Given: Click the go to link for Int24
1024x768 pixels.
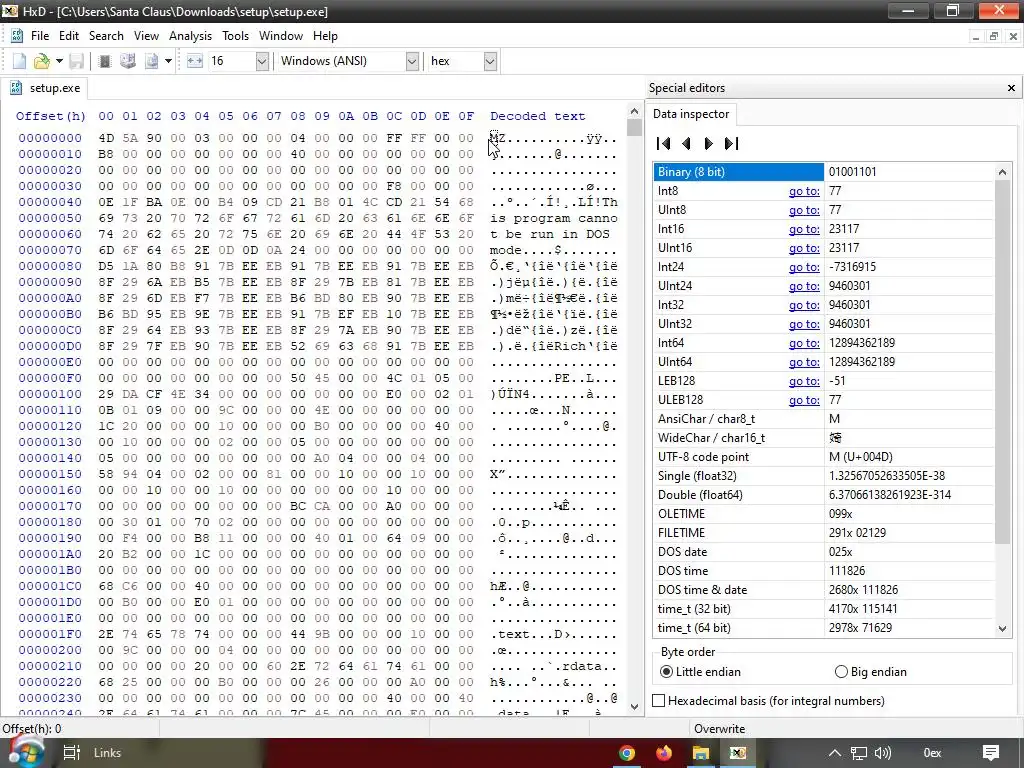Looking at the screenshot, I should click(804, 267).
